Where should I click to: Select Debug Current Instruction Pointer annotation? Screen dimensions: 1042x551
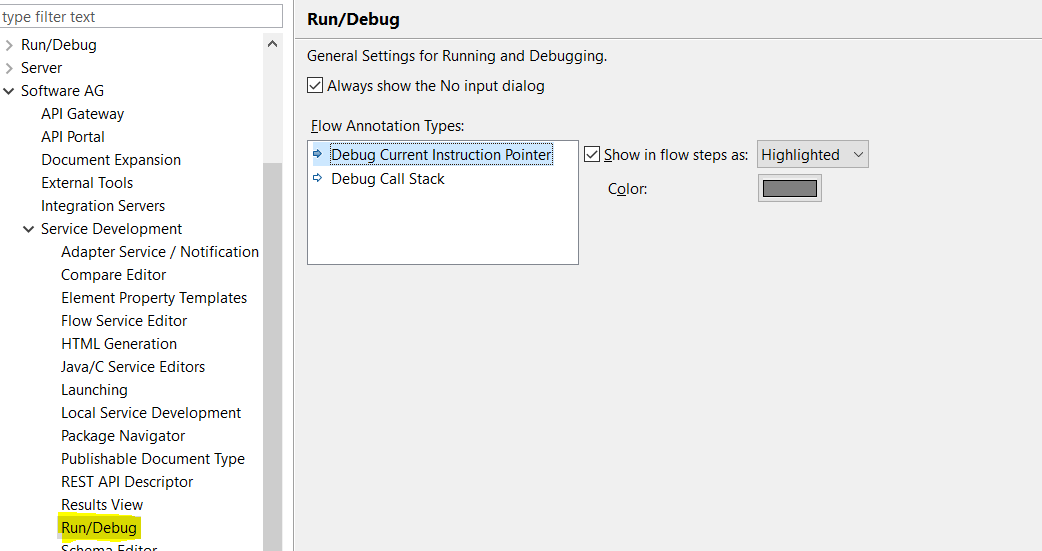(x=441, y=154)
